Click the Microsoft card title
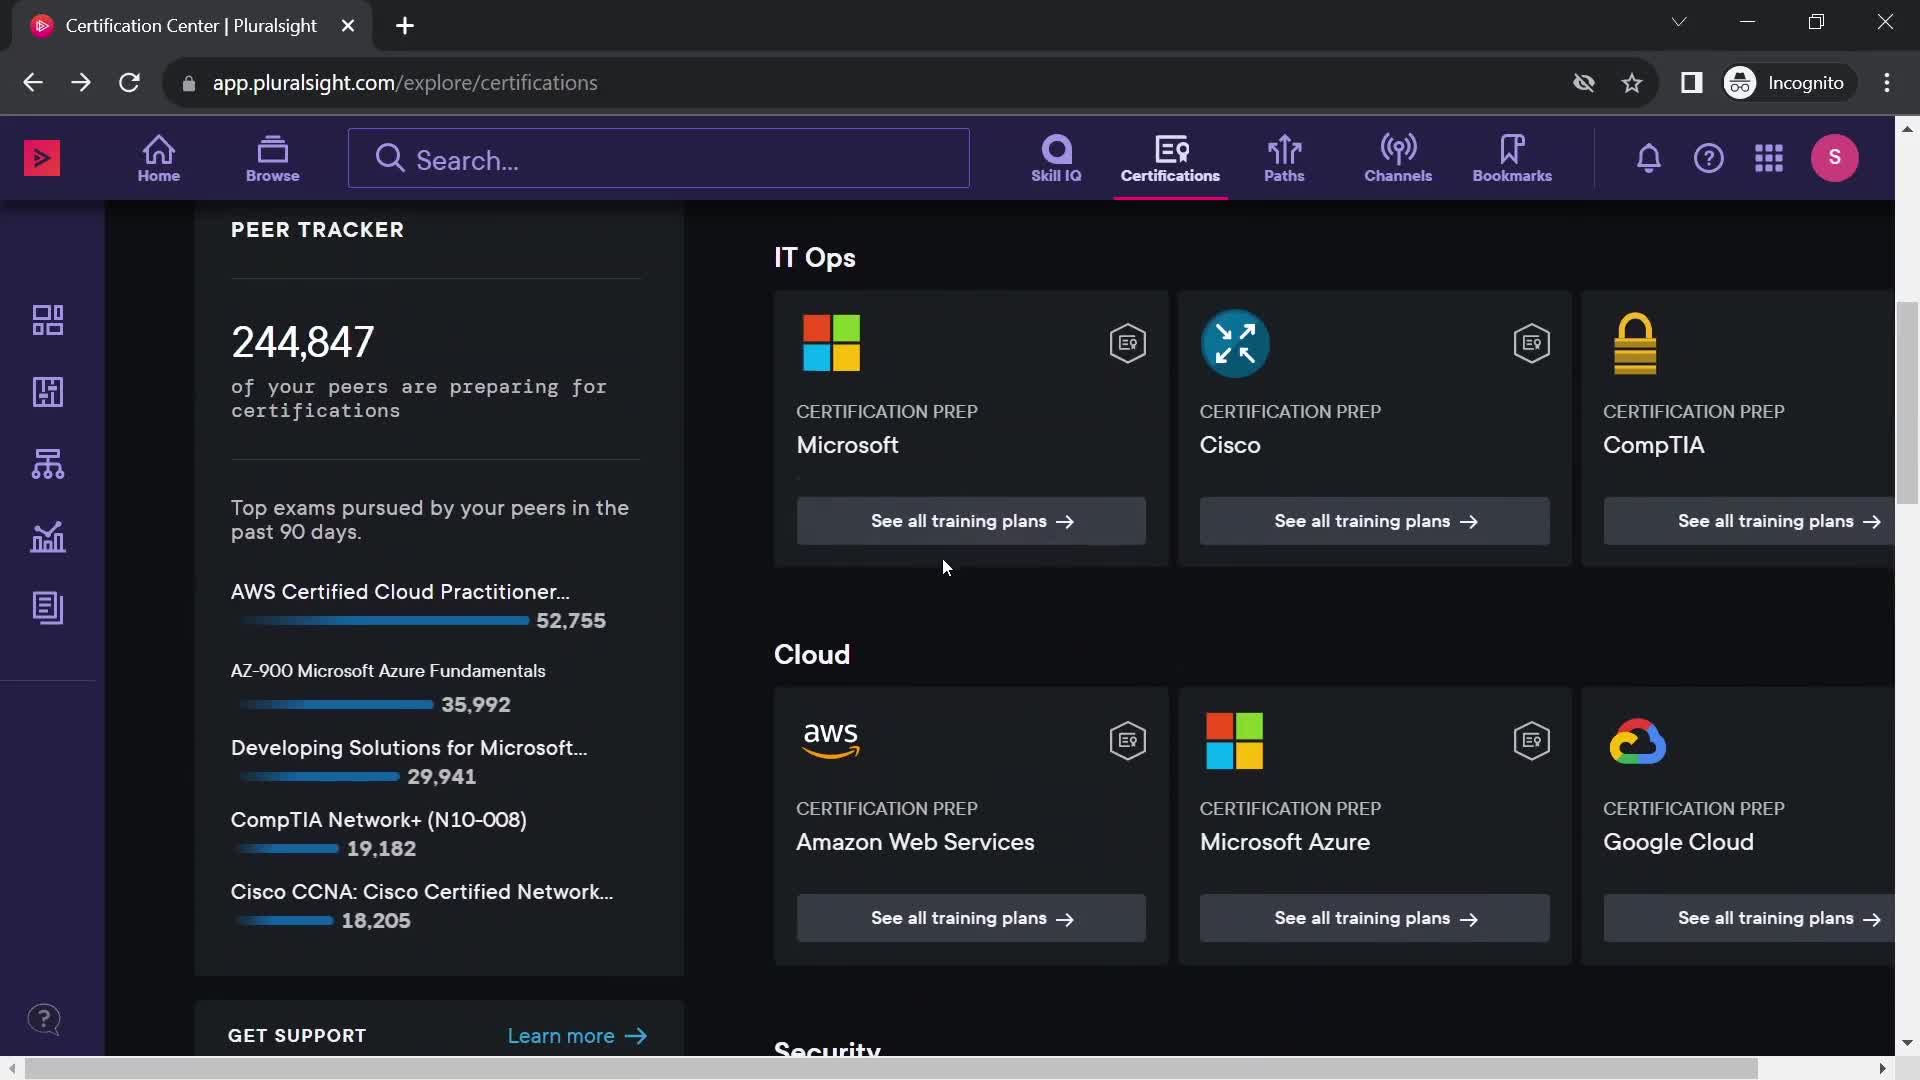The height and width of the screenshot is (1080, 1920). [x=847, y=445]
